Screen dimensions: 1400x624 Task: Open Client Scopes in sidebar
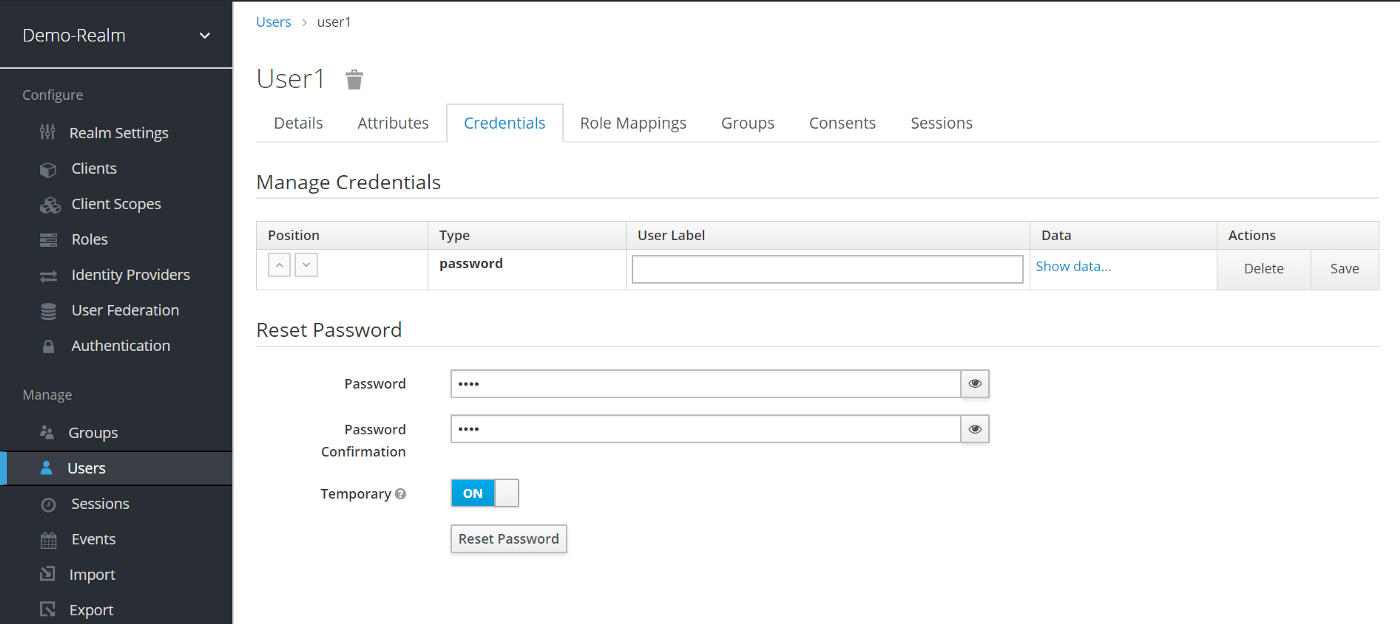pos(116,204)
